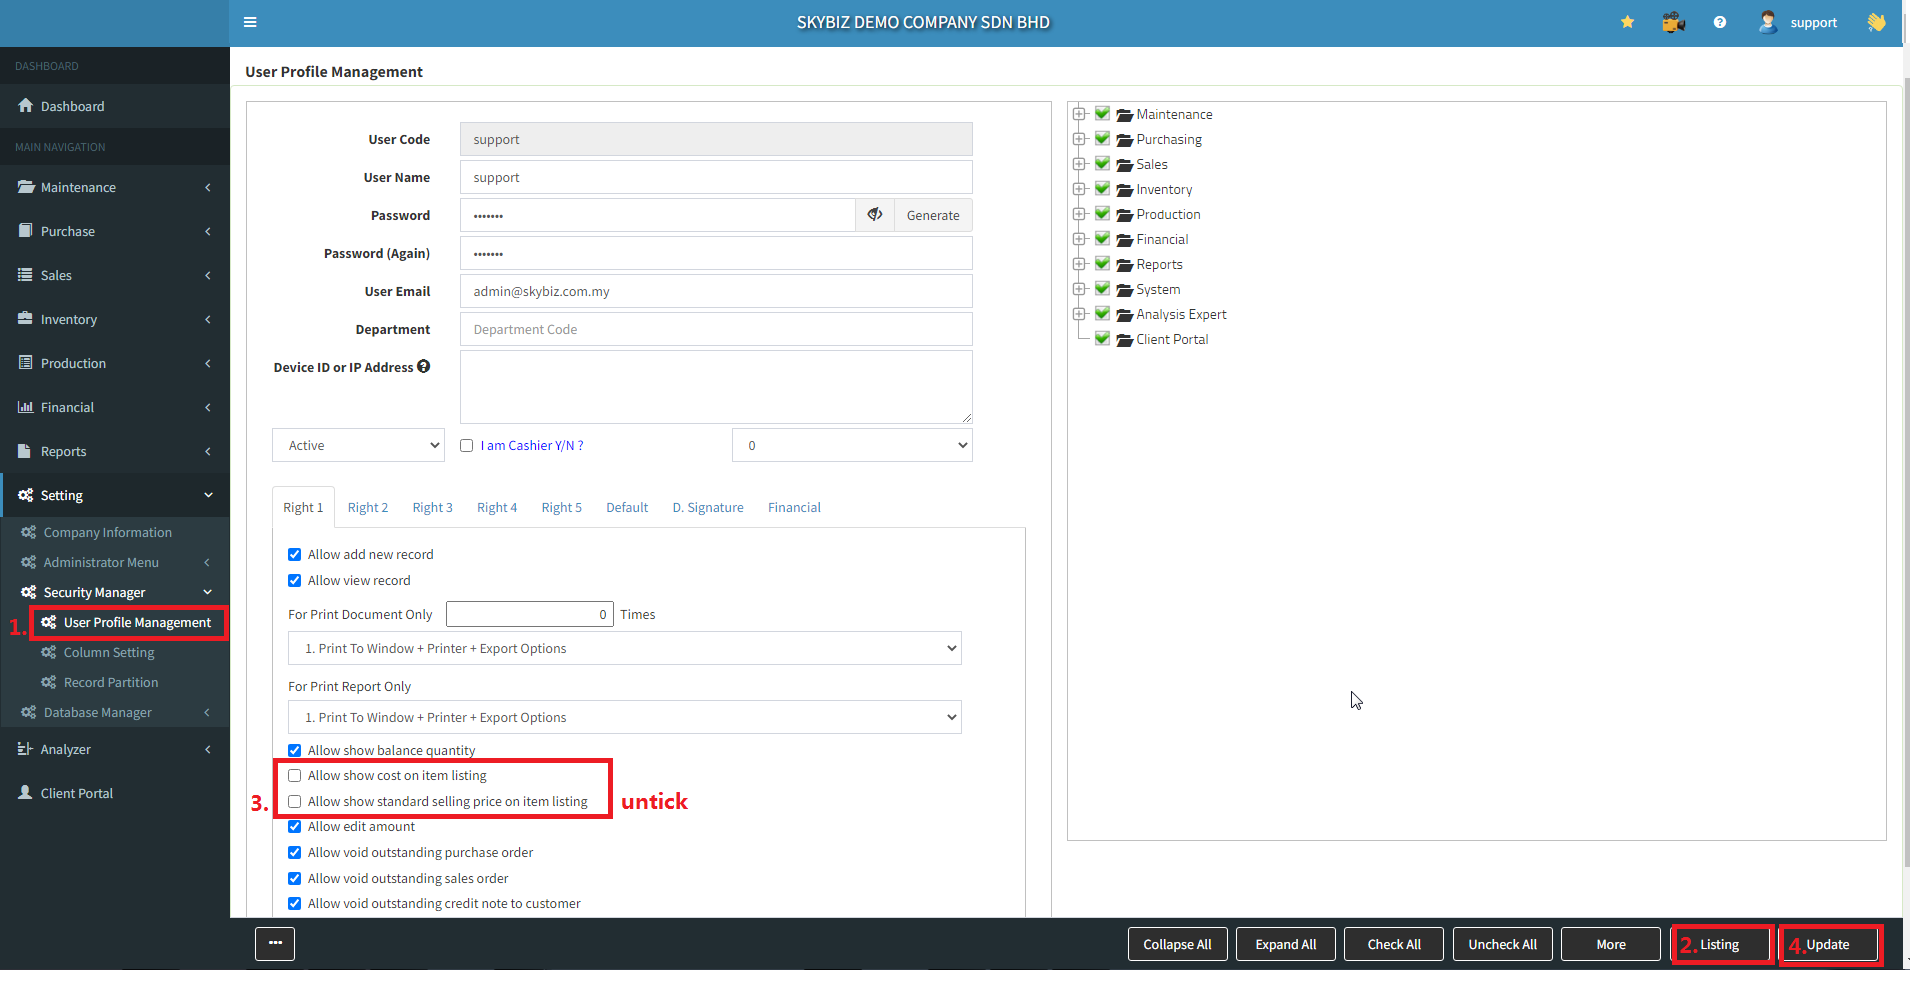
Task: Uncheck 'Allow edit amount' checkbox
Action: pos(295,827)
